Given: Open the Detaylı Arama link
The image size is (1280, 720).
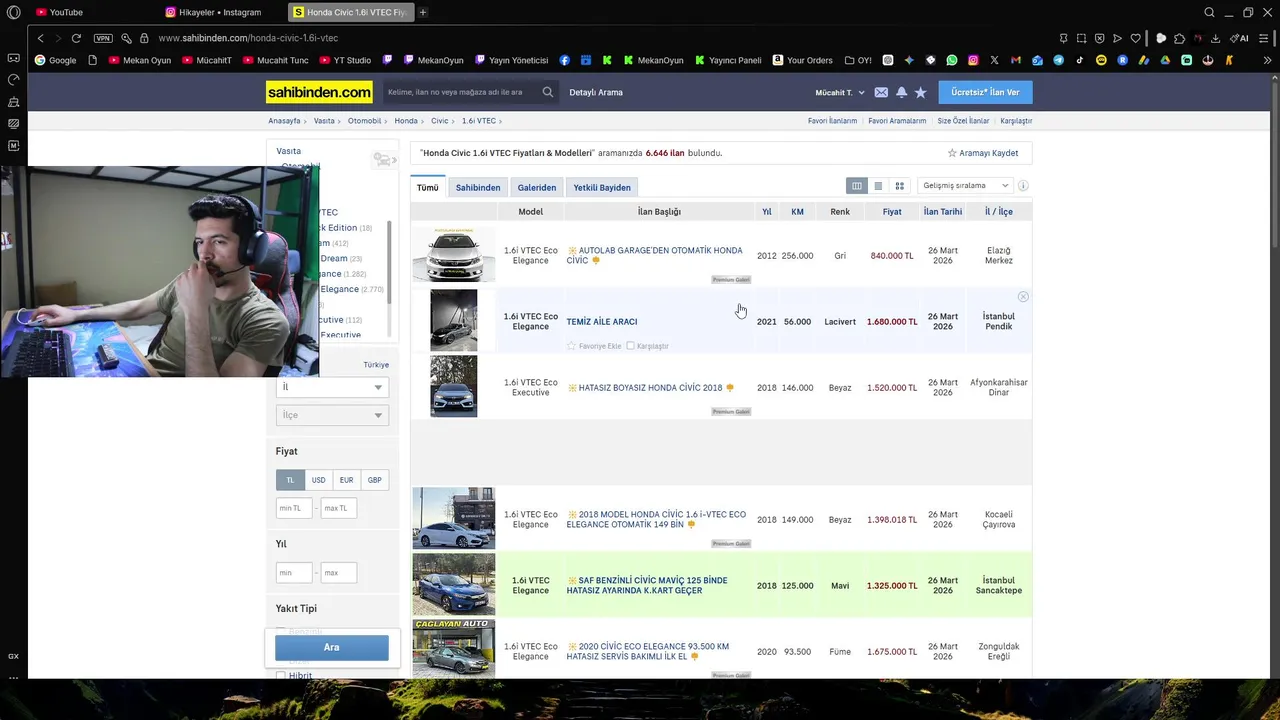Looking at the screenshot, I should click(596, 92).
